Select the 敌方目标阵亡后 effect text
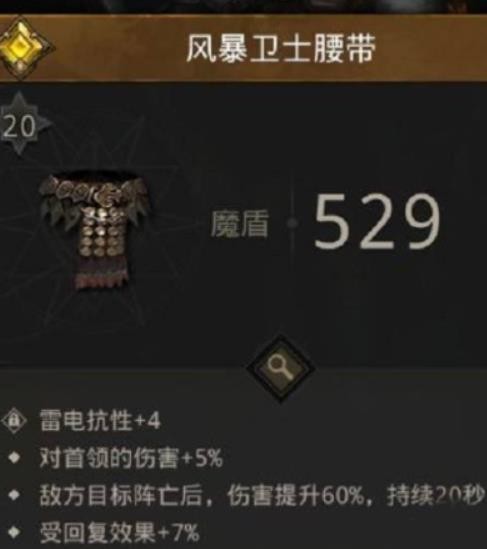Image resolution: width=487 pixels, height=549 pixels. click(x=121, y=495)
